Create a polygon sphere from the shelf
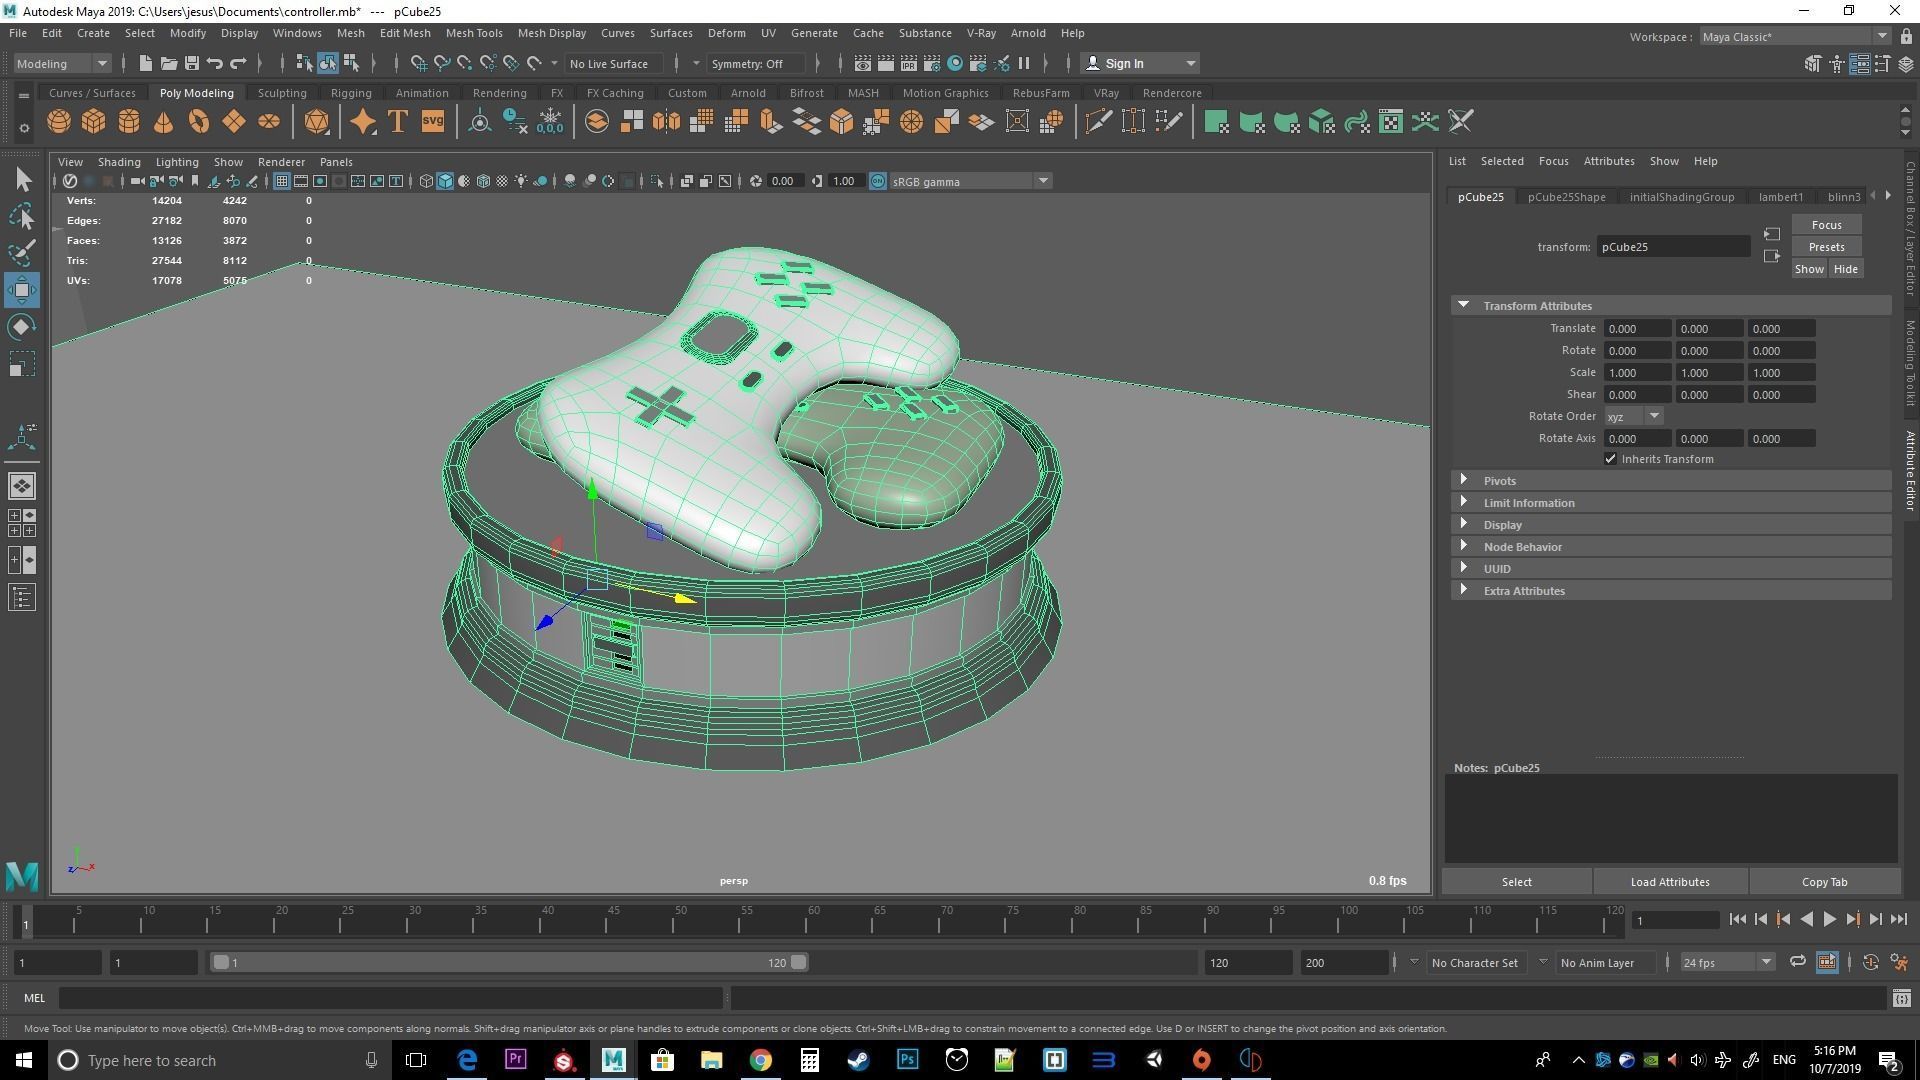1920x1080 pixels. [58, 121]
